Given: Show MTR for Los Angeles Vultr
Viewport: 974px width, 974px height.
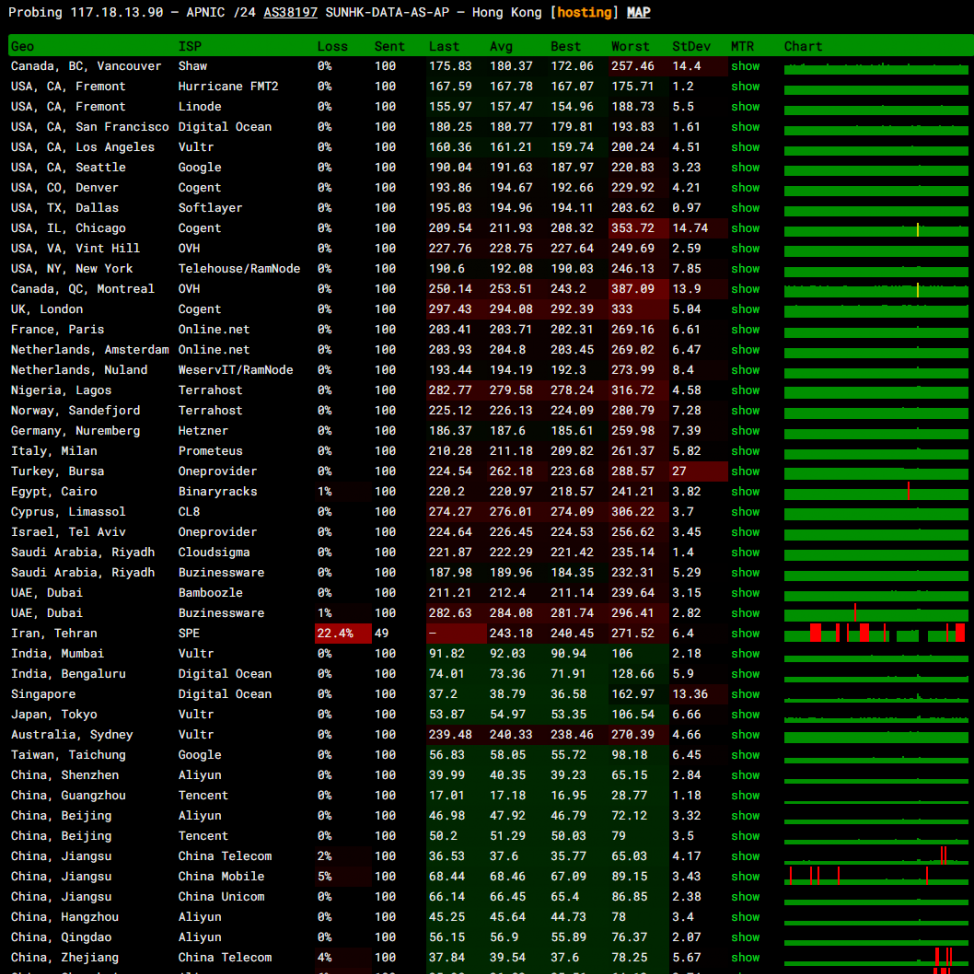Looking at the screenshot, I should (745, 147).
